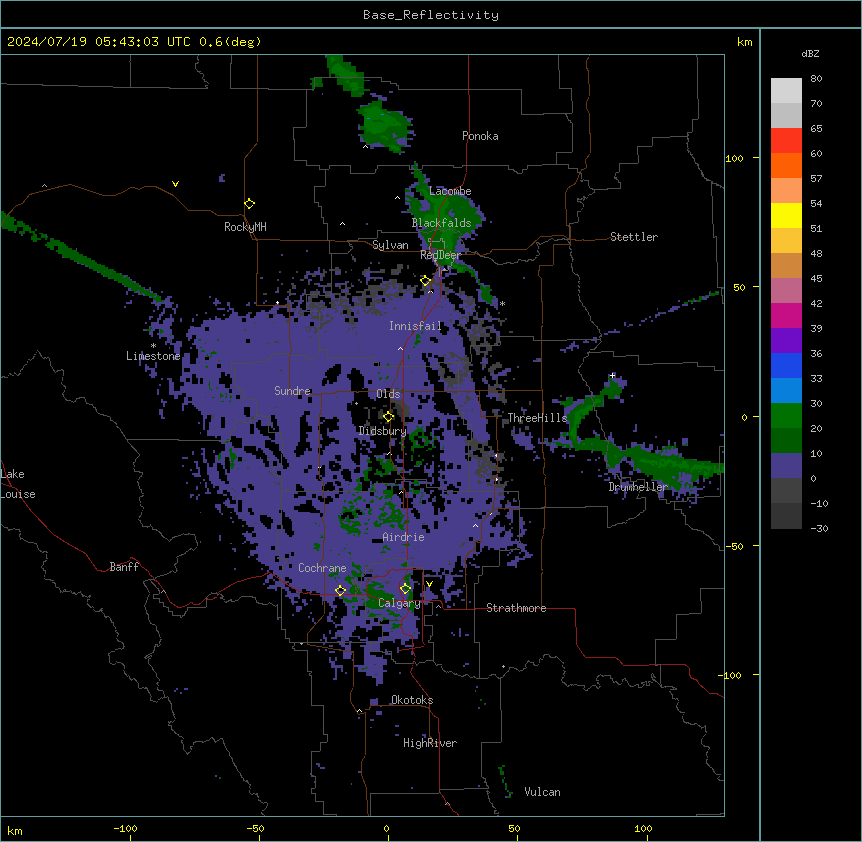The width and height of the screenshot is (862, 842).
Task: Click the Cochrane town label
Action: tap(322, 568)
